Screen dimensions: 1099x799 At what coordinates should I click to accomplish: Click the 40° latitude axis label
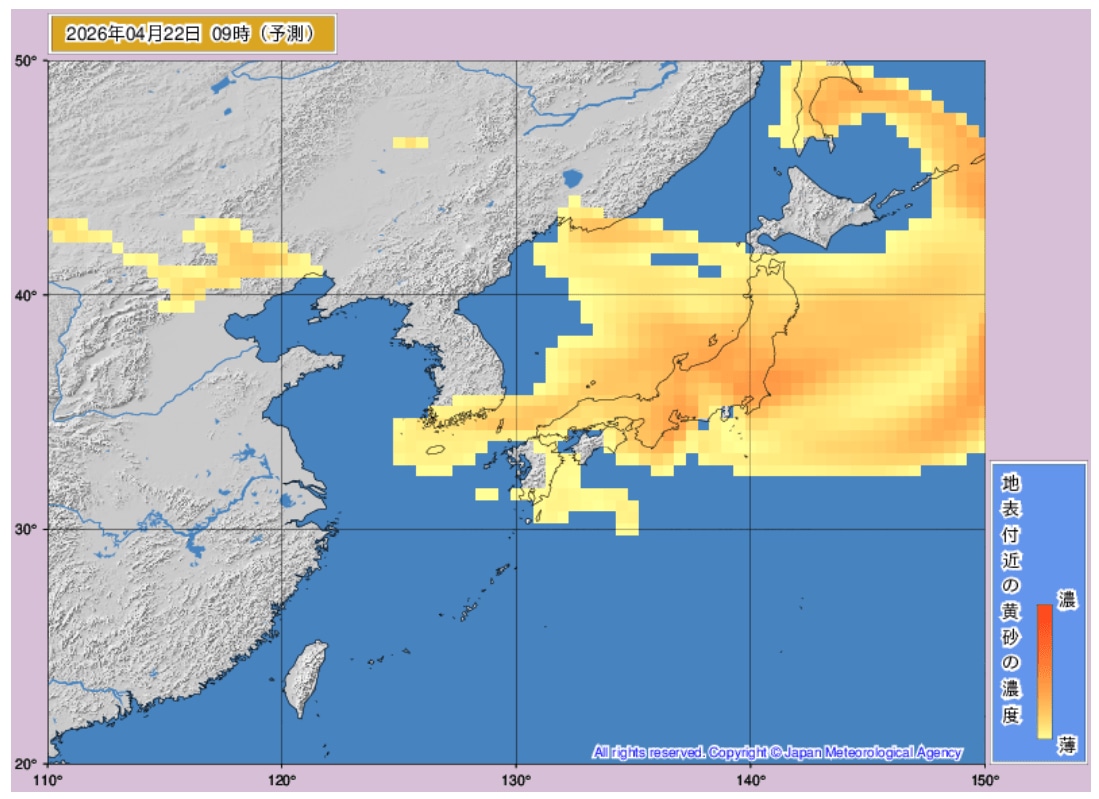pos(25,295)
